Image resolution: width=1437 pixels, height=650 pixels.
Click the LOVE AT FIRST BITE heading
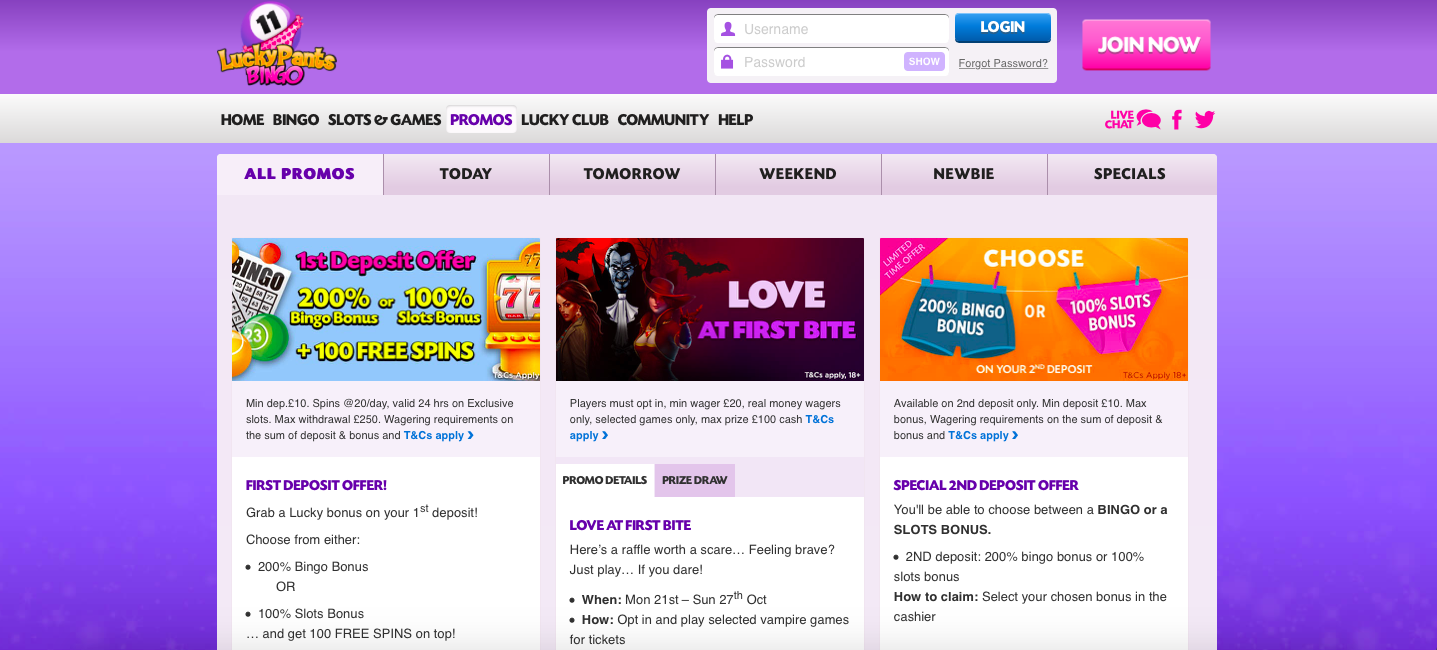pos(630,525)
